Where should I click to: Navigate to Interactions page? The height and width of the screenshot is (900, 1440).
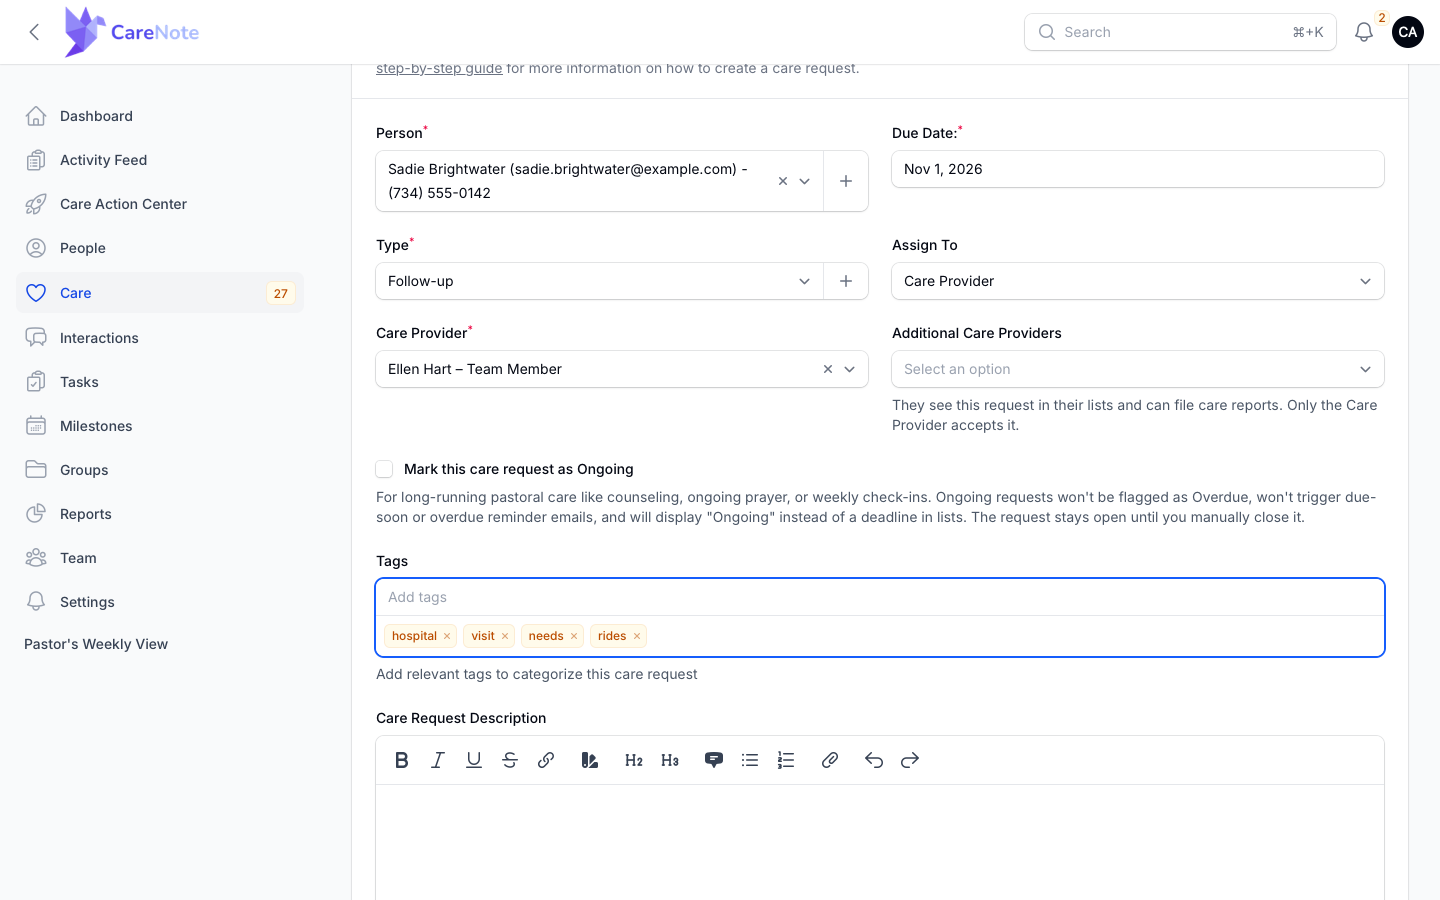click(160, 338)
